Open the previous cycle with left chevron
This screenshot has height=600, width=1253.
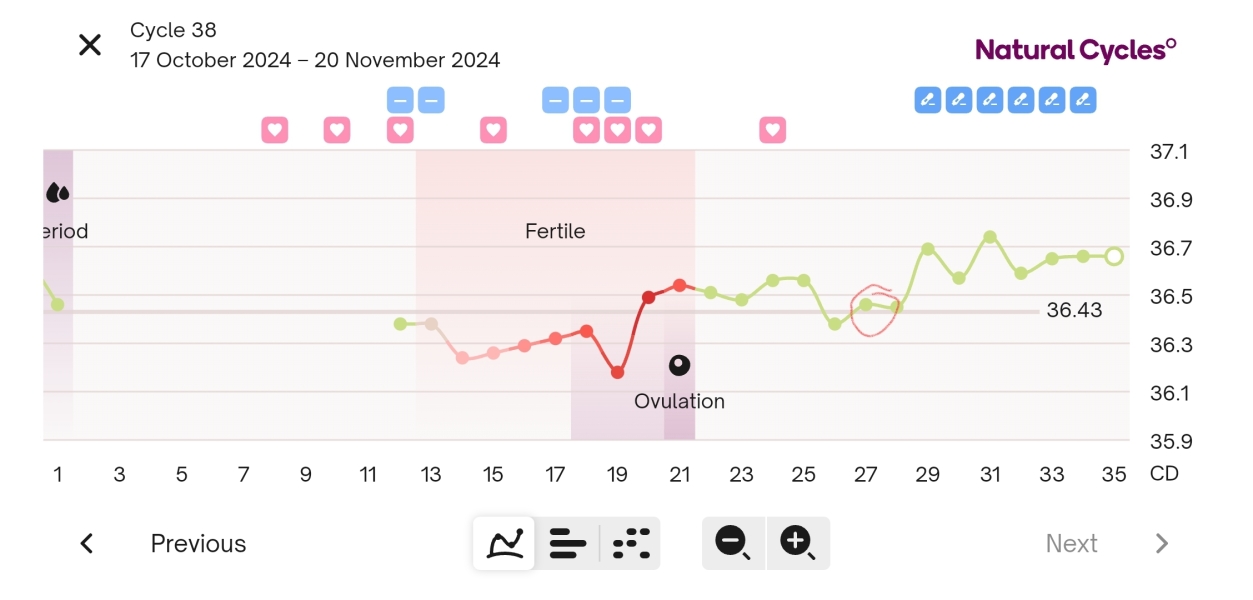click(86, 543)
